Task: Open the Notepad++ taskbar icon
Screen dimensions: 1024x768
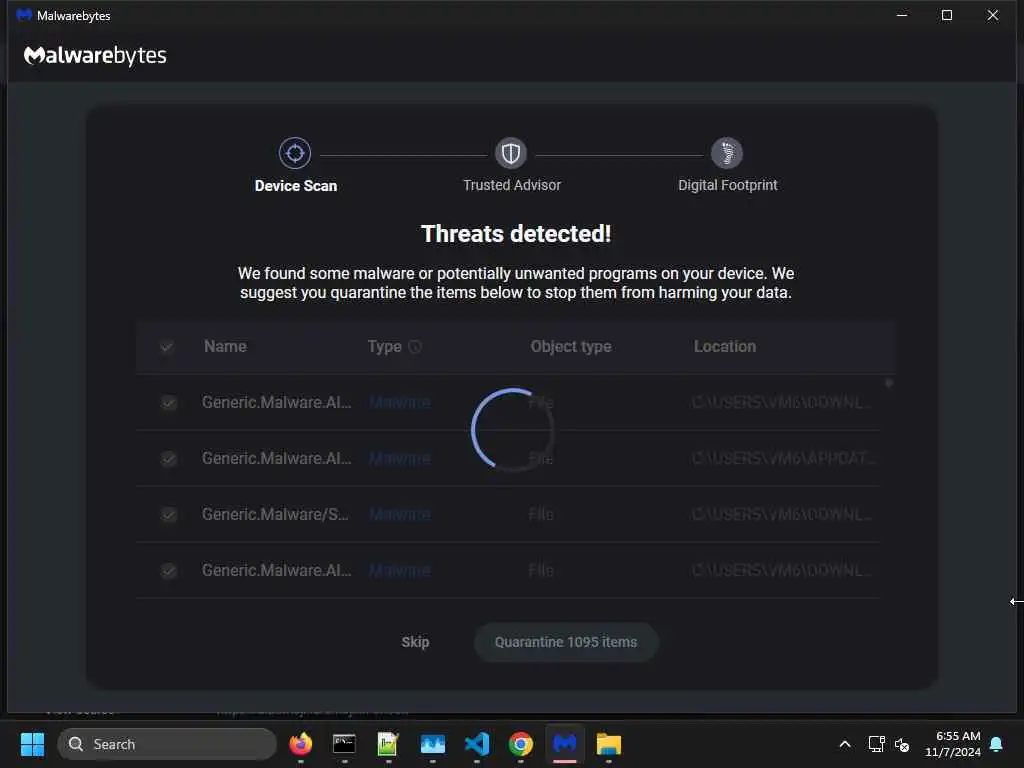Action: pyautogui.click(x=388, y=744)
